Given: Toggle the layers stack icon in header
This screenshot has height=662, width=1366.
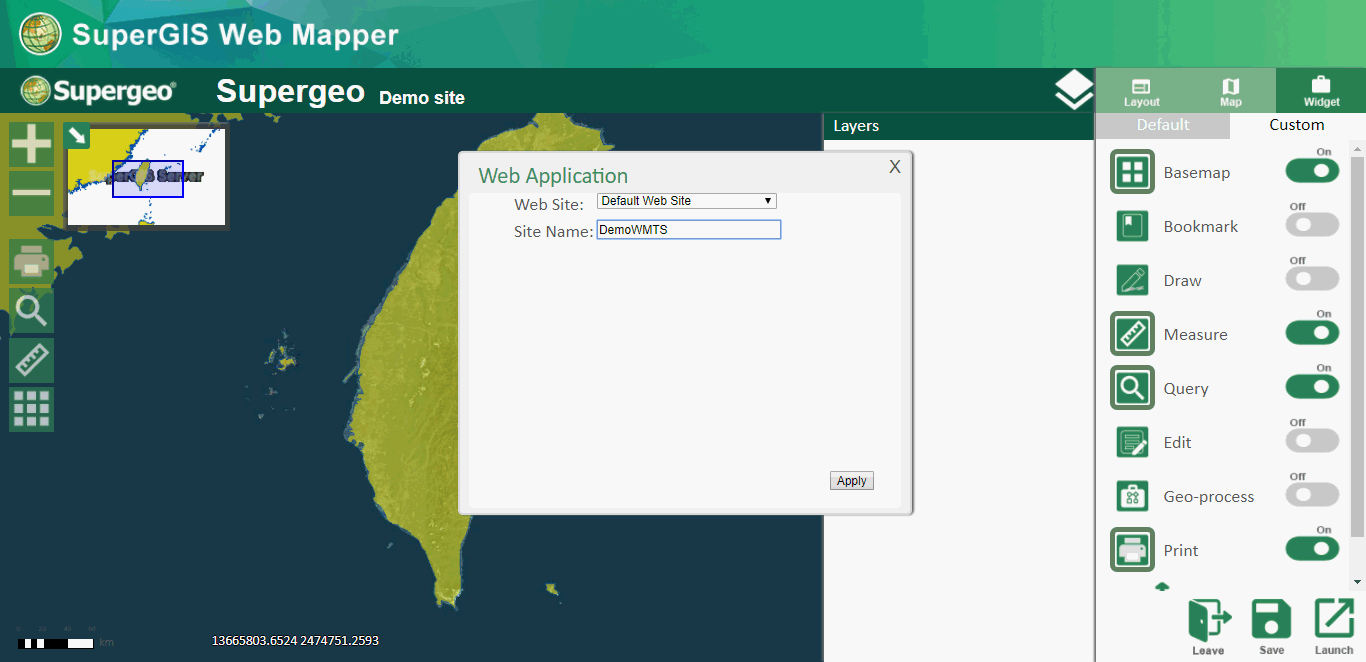Looking at the screenshot, I should tap(1074, 90).
